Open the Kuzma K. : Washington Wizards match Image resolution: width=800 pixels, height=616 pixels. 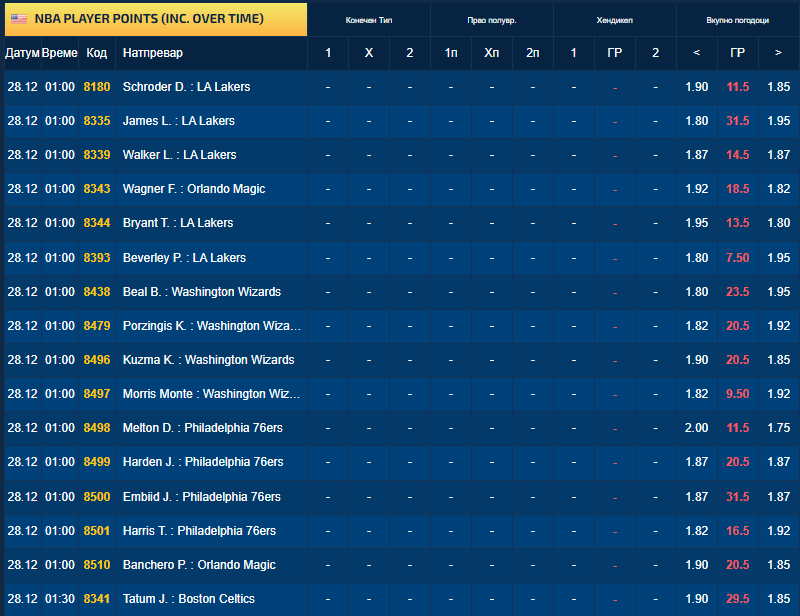pyautogui.click(x=208, y=360)
